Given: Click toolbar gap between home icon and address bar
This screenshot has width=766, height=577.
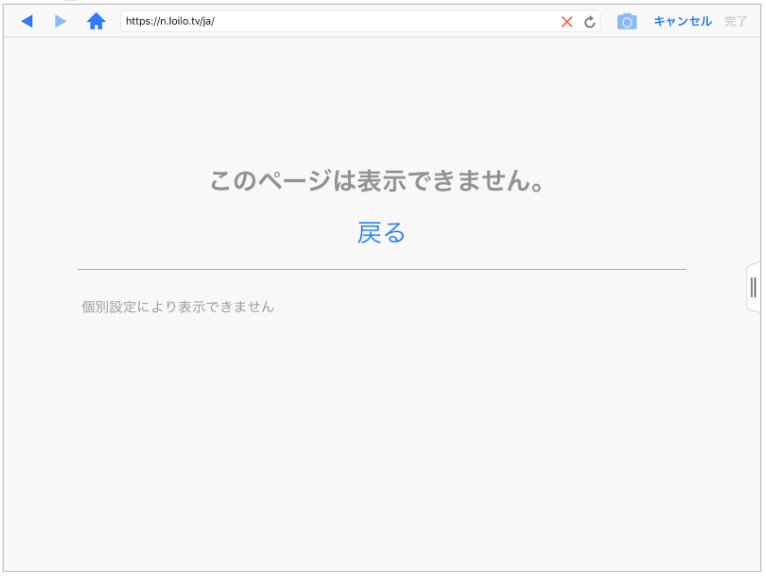Looking at the screenshot, I should coord(114,21).
